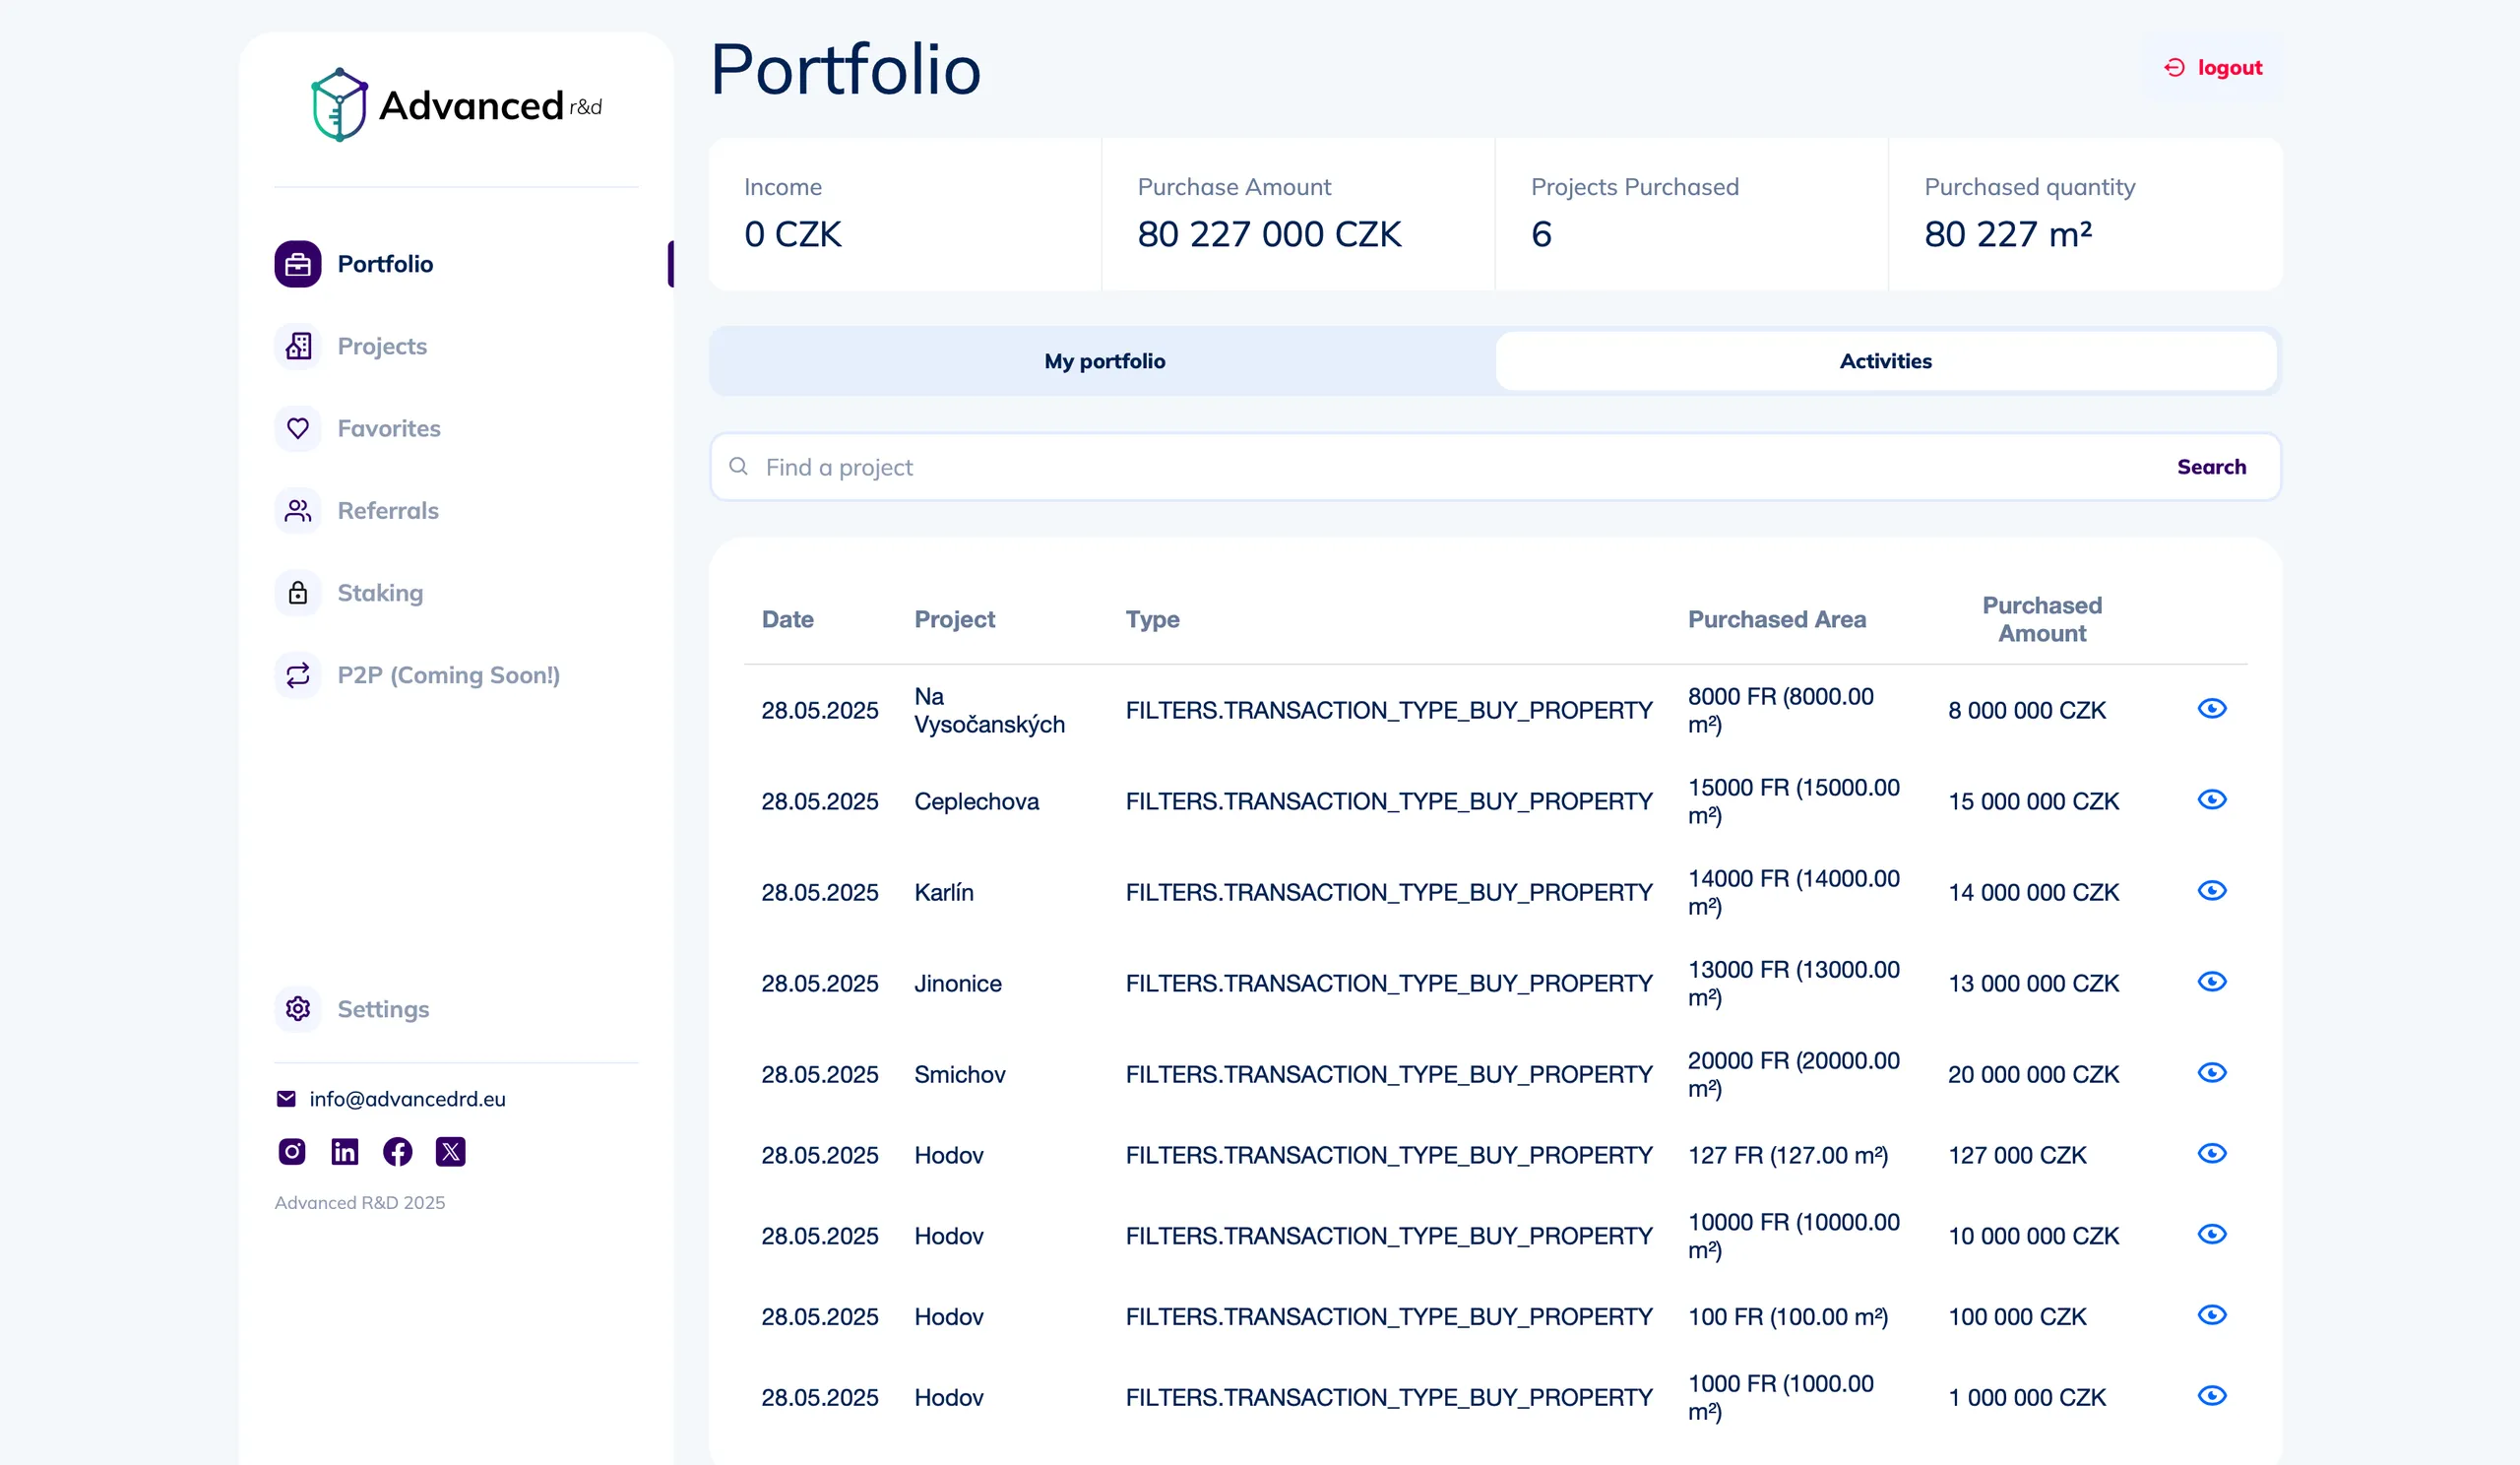The height and width of the screenshot is (1465, 2520).
Task: View details of the Karlín transaction
Action: coord(2213,890)
